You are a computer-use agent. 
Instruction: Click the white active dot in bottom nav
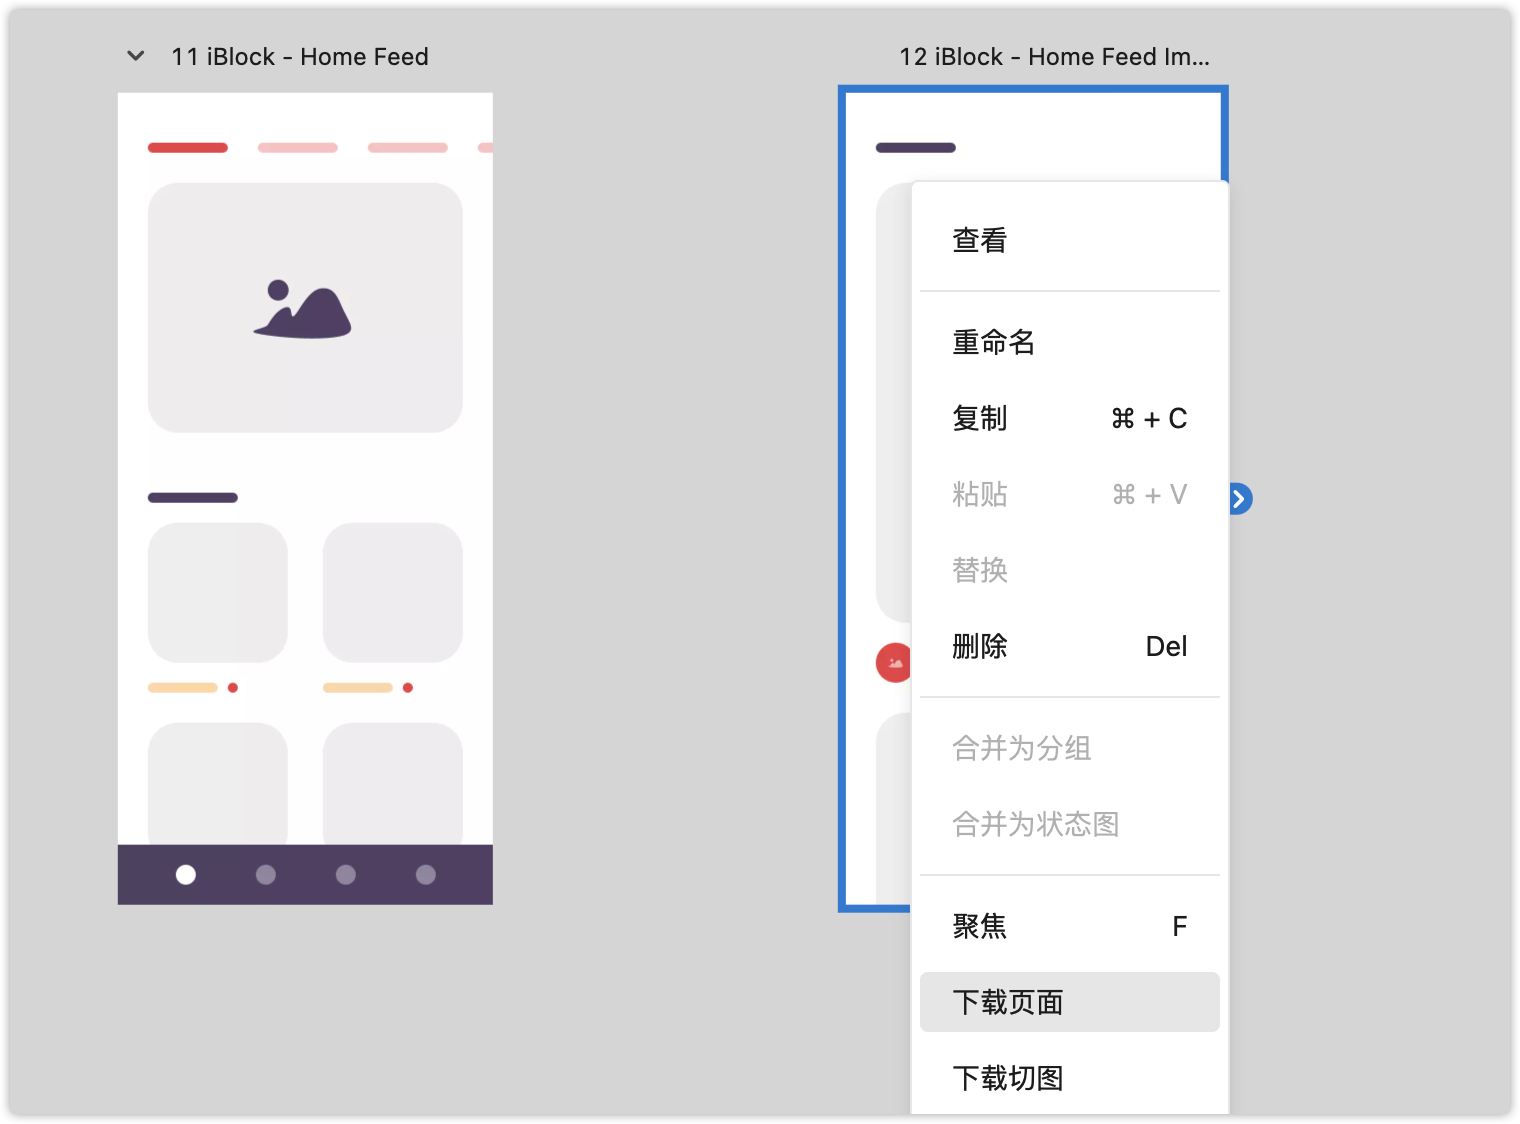click(186, 875)
